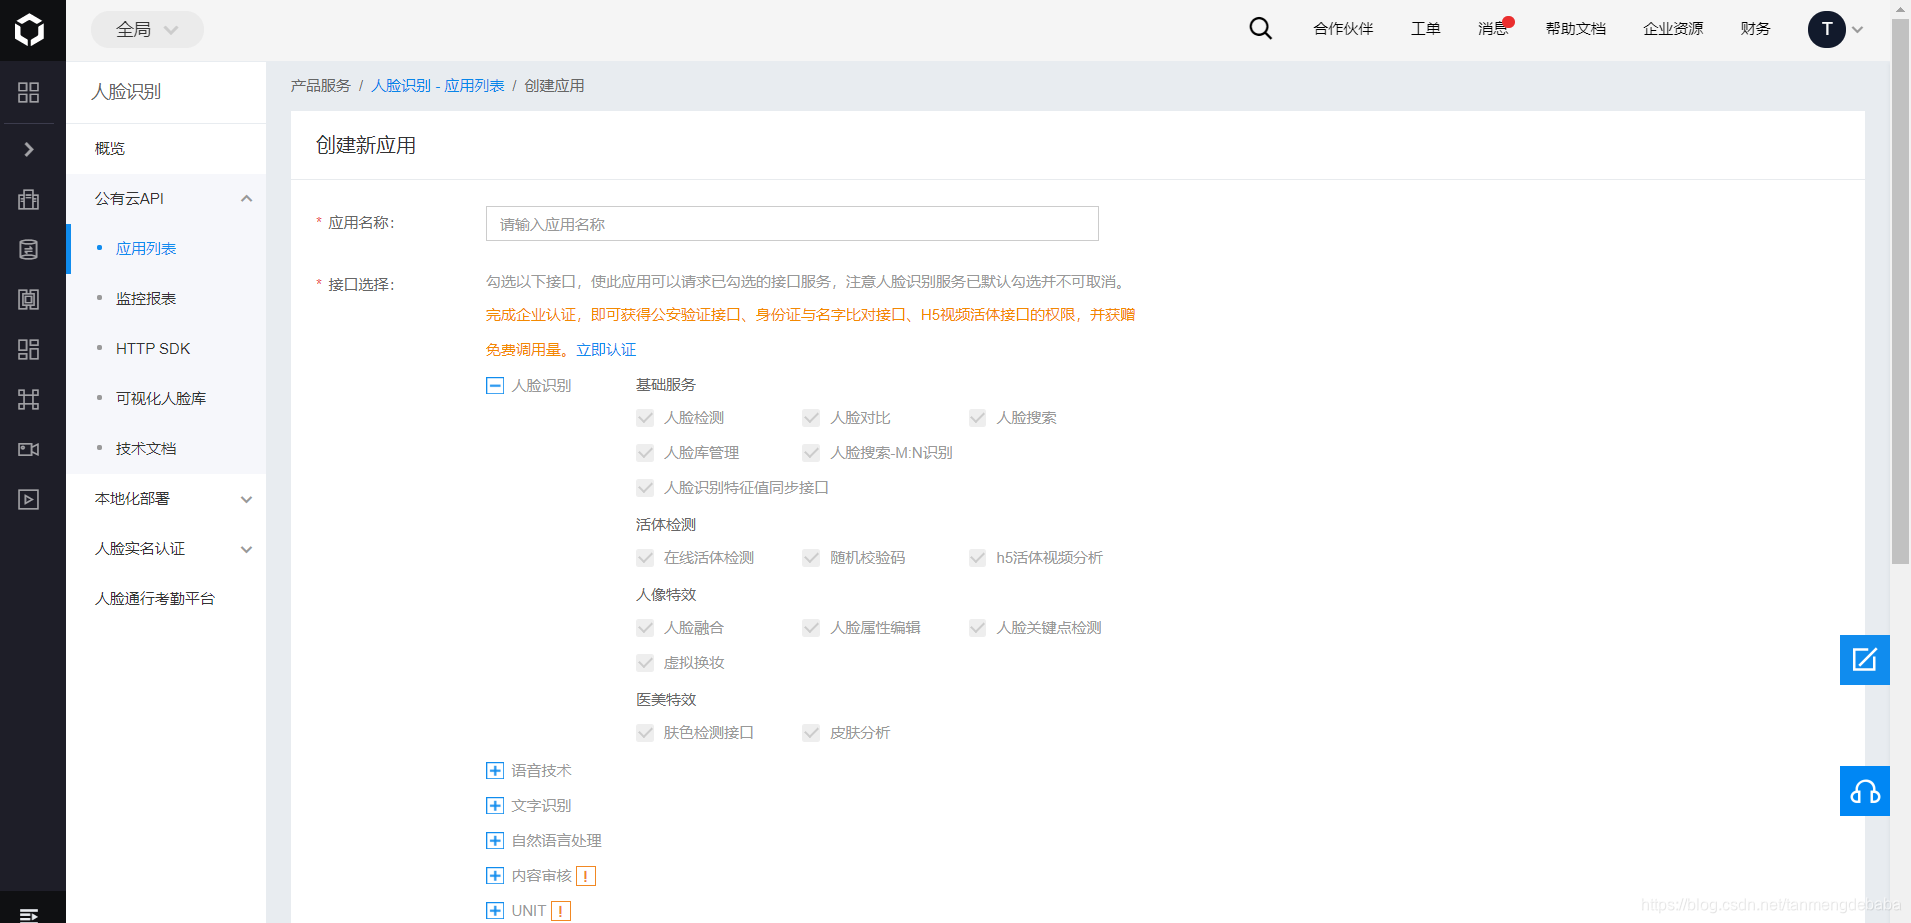Screen dimensions: 1911x923
Task: Open the feedback pencil icon on right edge
Action: pos(1864,660)
